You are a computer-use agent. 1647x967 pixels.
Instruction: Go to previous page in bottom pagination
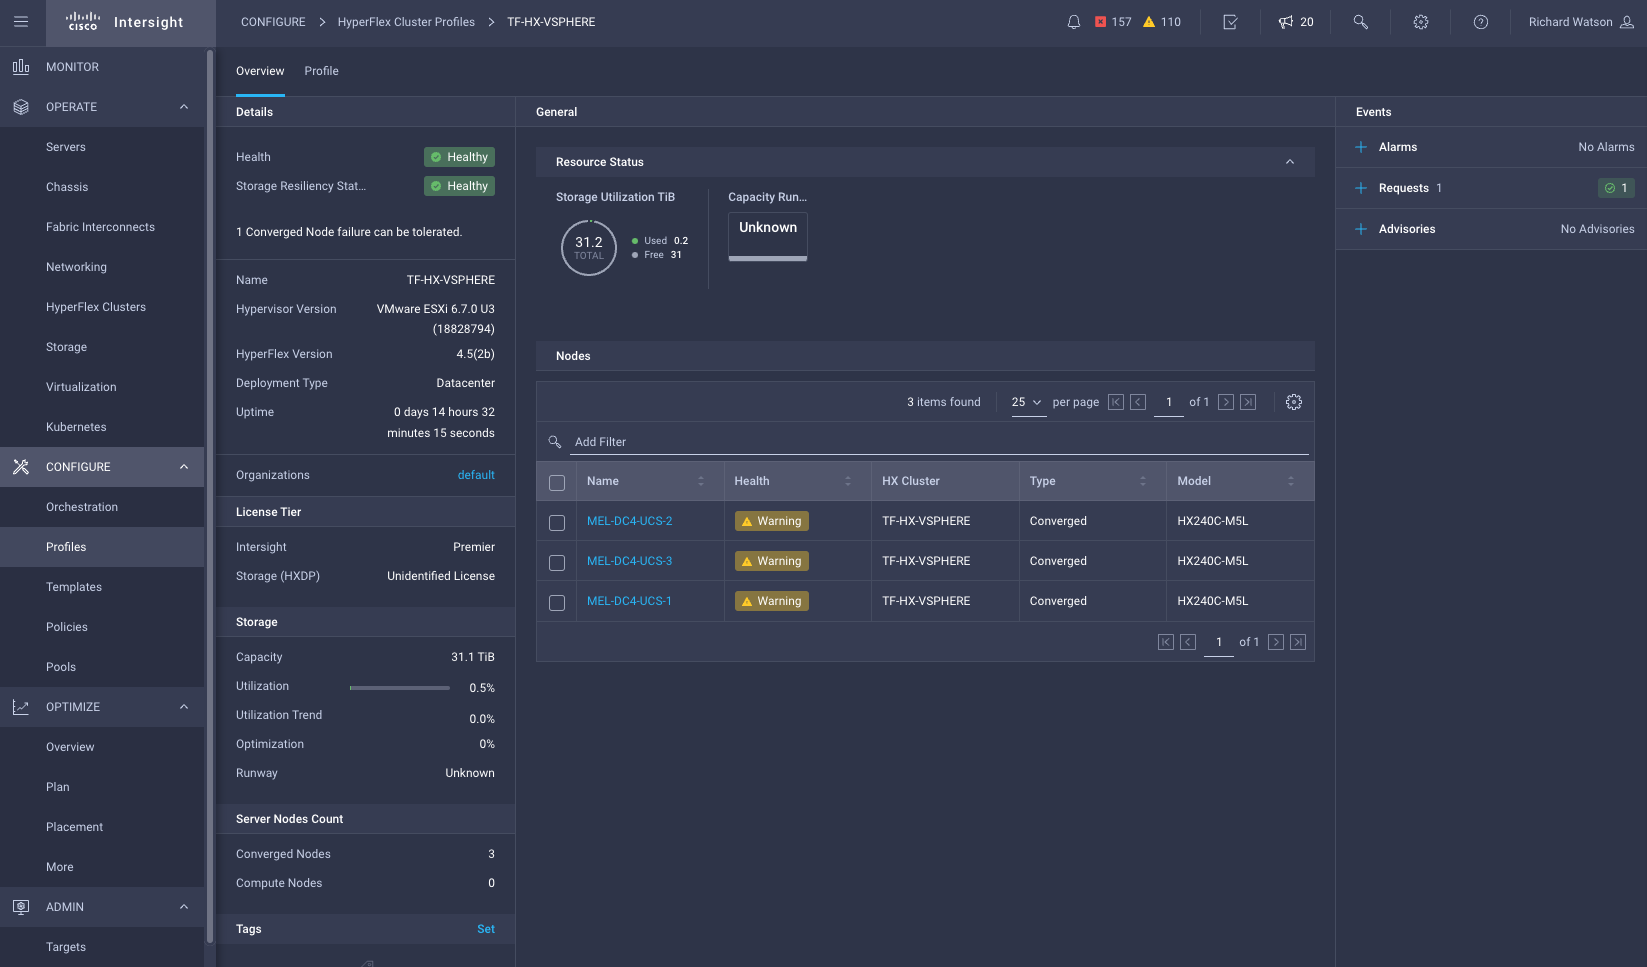click(1188, 642)
